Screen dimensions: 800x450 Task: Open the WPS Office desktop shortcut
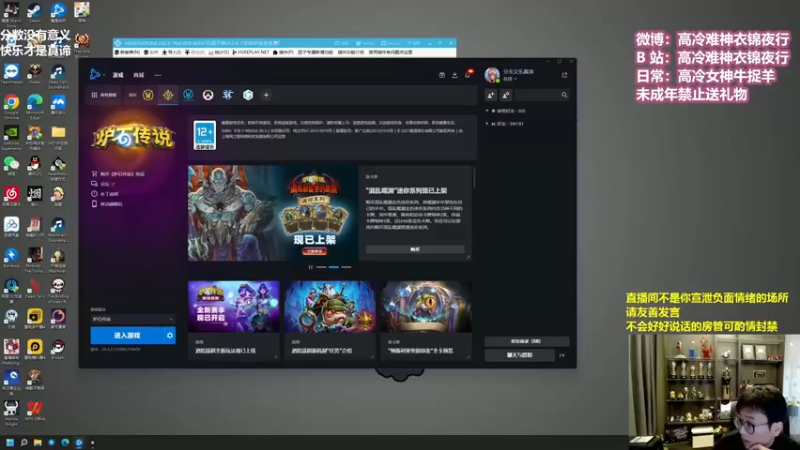point(35,411)
